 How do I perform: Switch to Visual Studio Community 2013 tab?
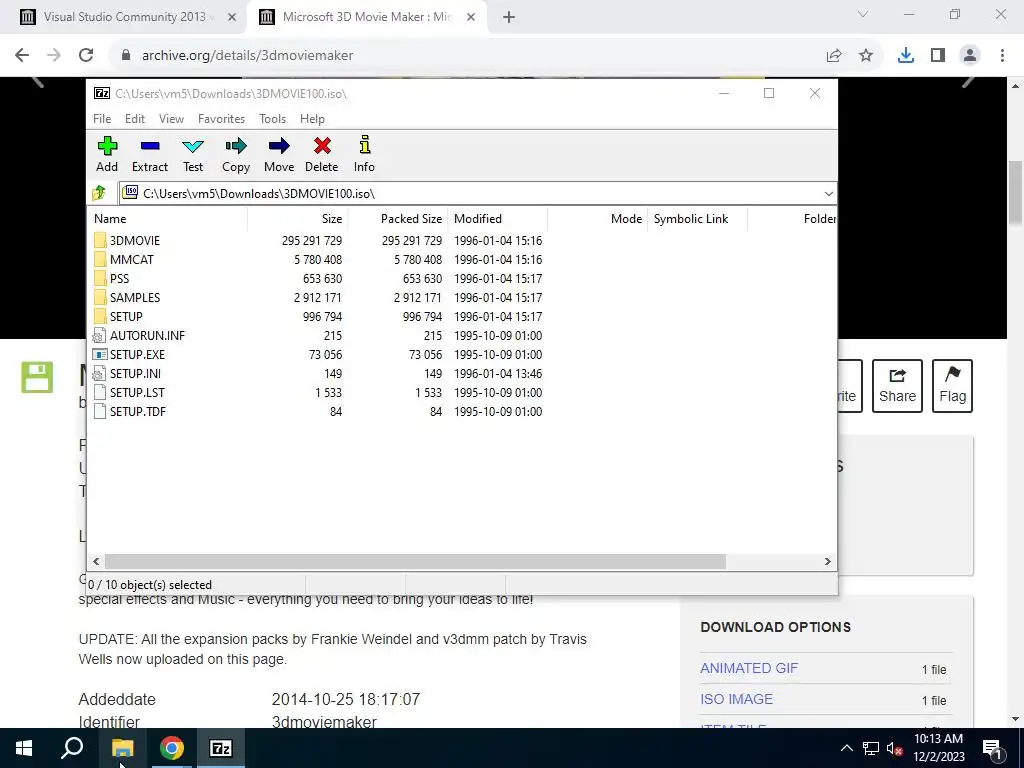point(124,17)
